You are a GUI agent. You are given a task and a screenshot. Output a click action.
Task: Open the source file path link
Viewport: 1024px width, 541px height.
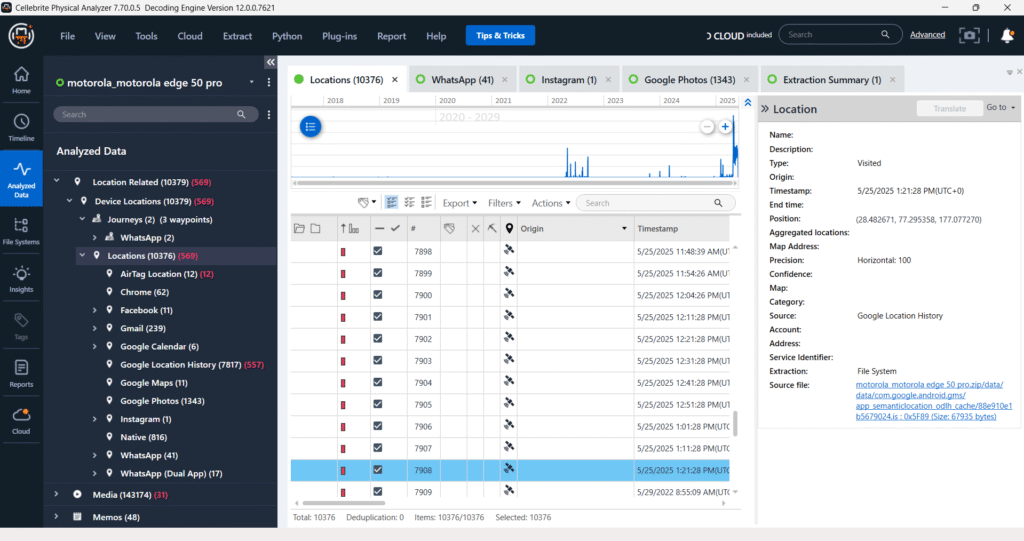tap(933, 401)
